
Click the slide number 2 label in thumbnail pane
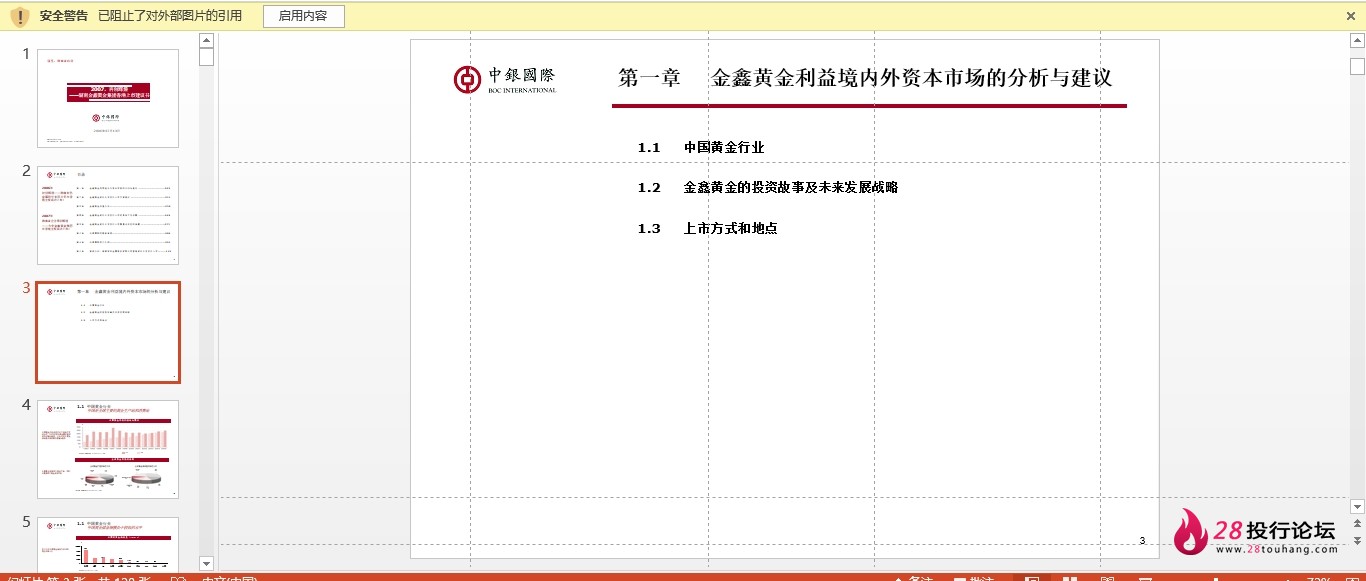[x=27, y=170]
